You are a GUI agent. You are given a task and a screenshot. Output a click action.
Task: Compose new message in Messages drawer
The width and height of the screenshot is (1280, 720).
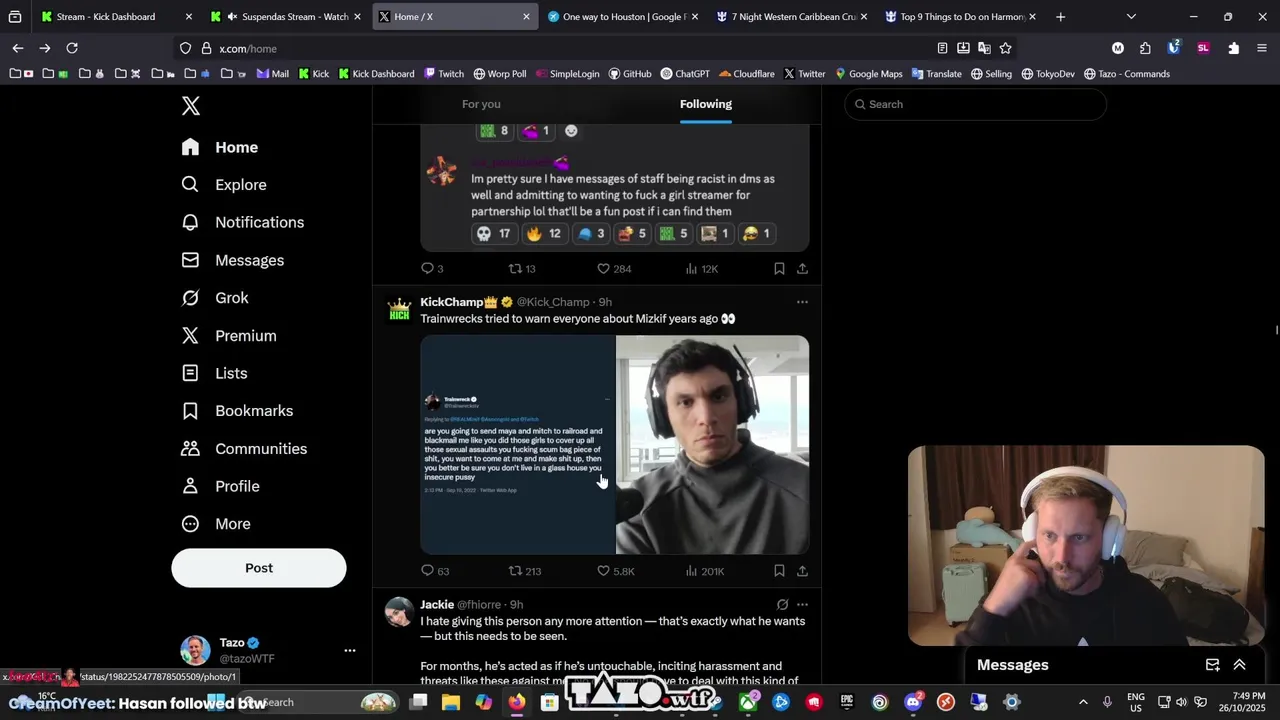(x=1213, y=665)
